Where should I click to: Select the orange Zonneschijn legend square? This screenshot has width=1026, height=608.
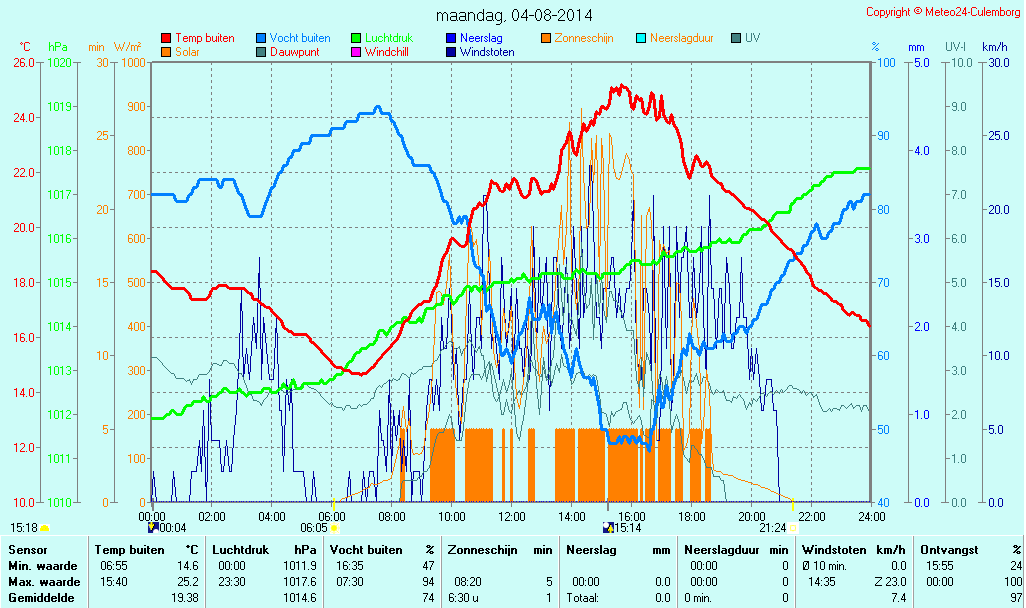pos(546,38)
